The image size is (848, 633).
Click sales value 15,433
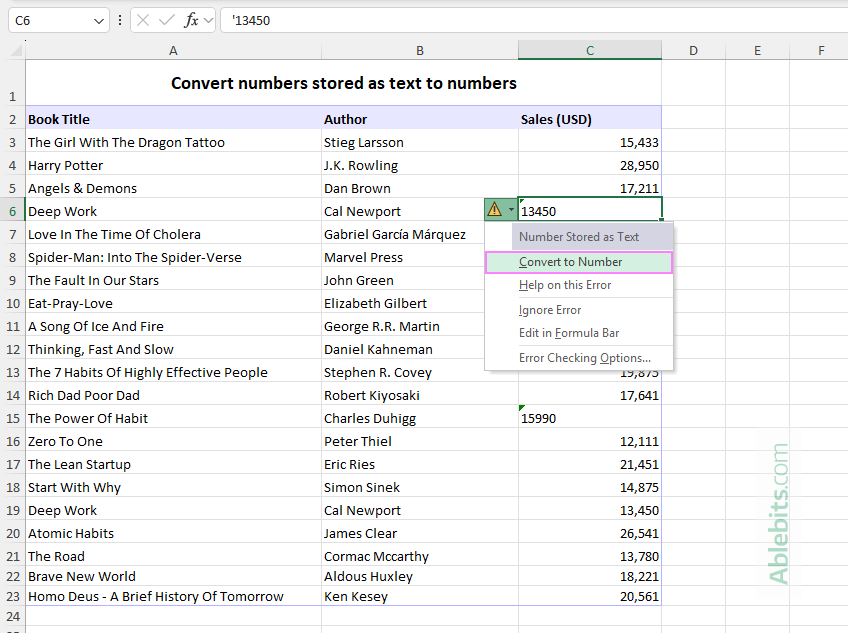(590, 143)
